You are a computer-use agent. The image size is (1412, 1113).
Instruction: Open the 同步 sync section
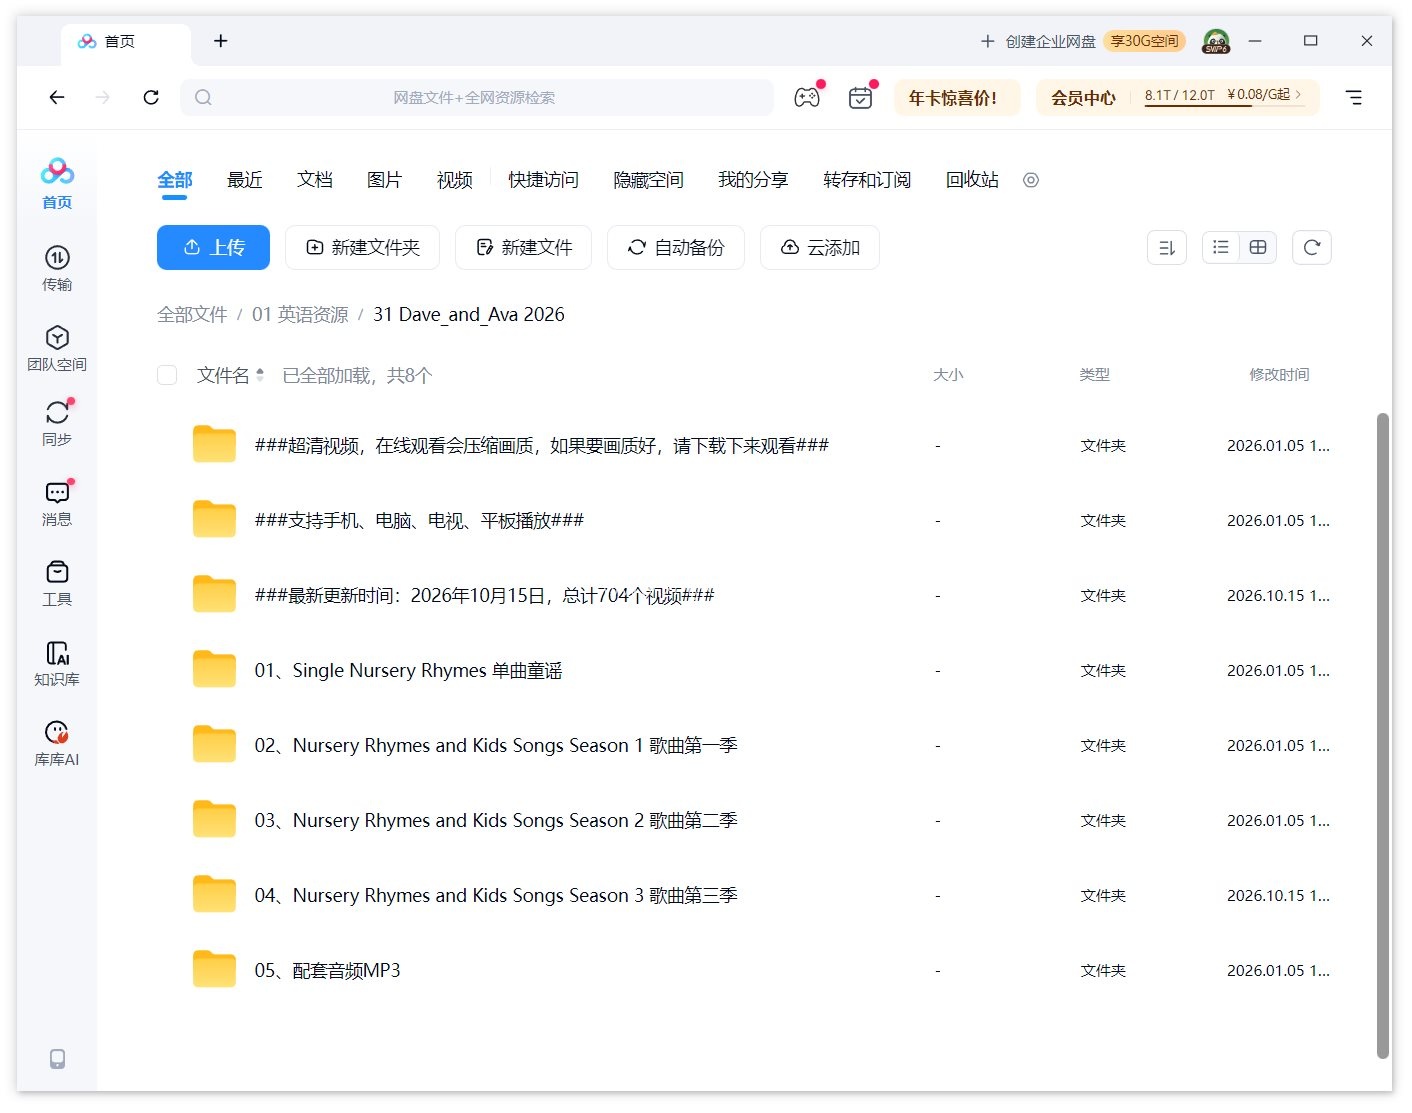[x=57, y=423]
